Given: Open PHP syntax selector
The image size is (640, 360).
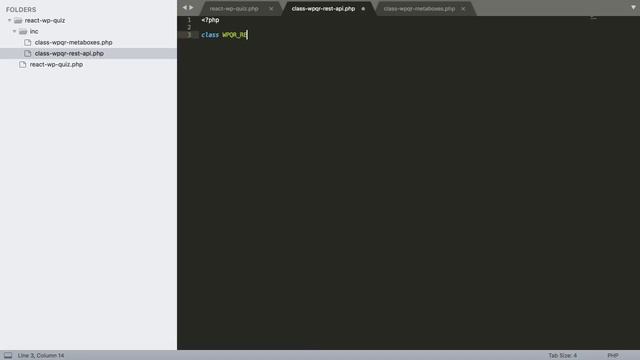Looking at the screenshot, I should click(613, 356).
